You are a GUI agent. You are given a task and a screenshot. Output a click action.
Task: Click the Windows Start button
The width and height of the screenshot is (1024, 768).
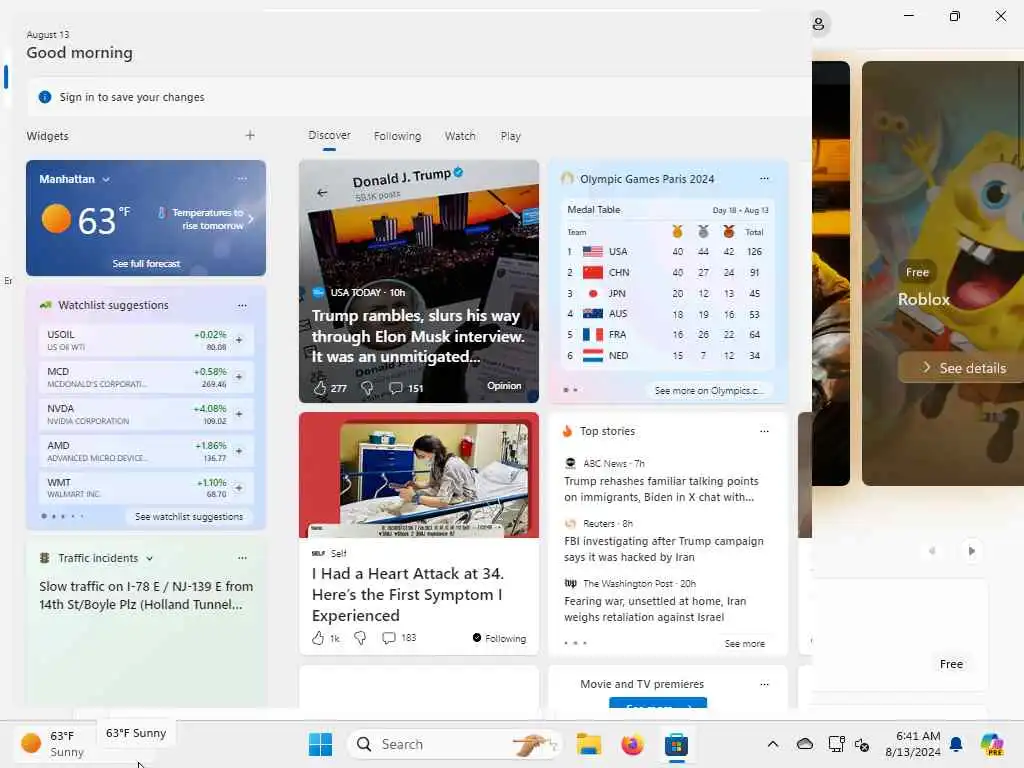point(320,744)
